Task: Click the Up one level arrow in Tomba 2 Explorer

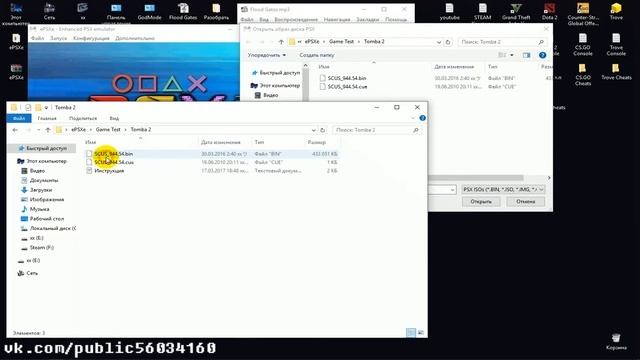Action: coord(48,130)
